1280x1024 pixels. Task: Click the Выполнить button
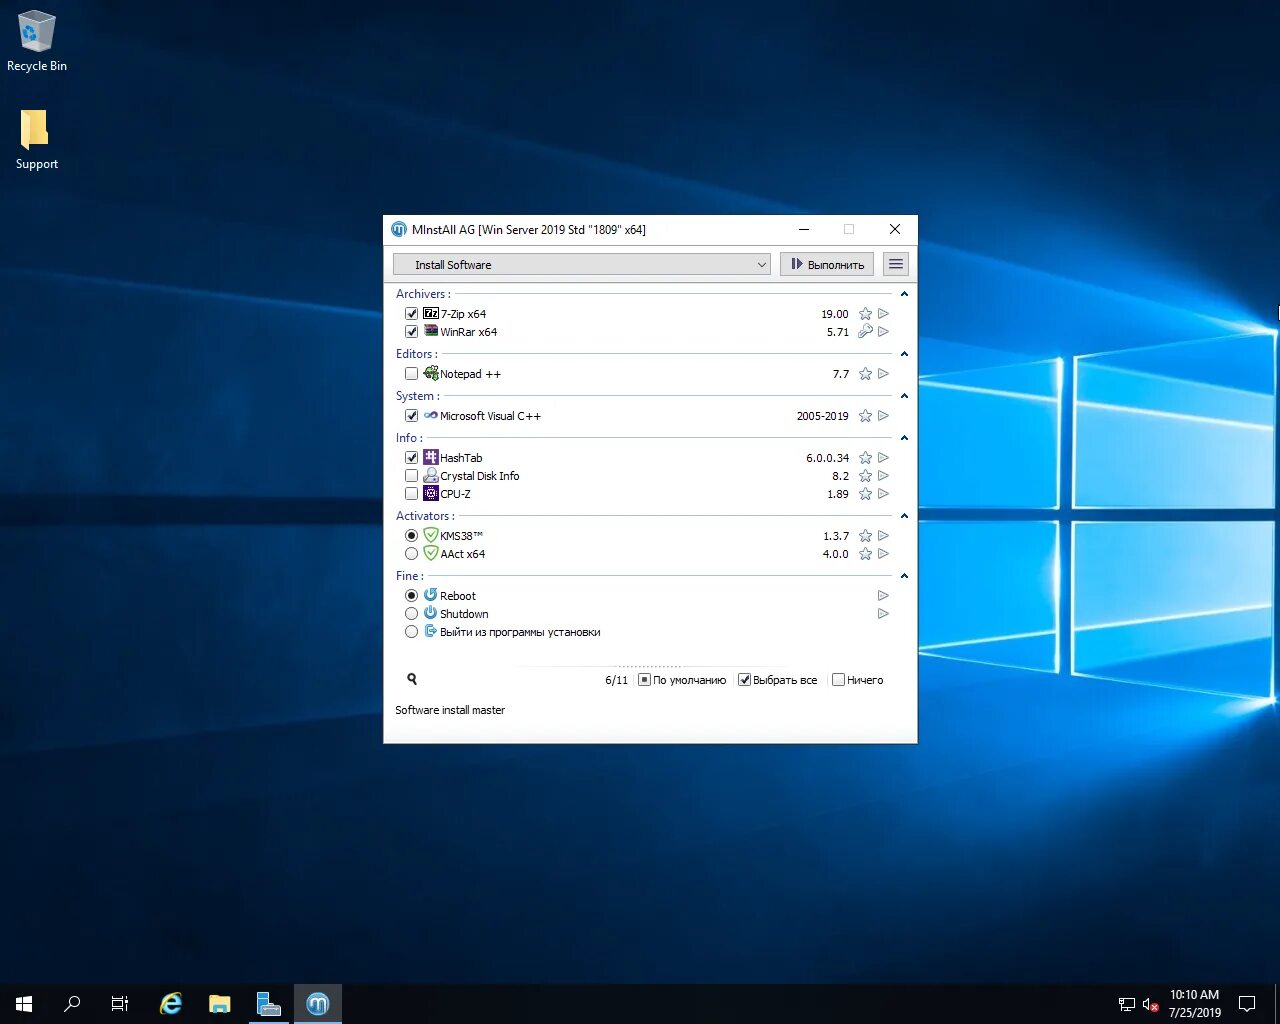pos(827,264)
